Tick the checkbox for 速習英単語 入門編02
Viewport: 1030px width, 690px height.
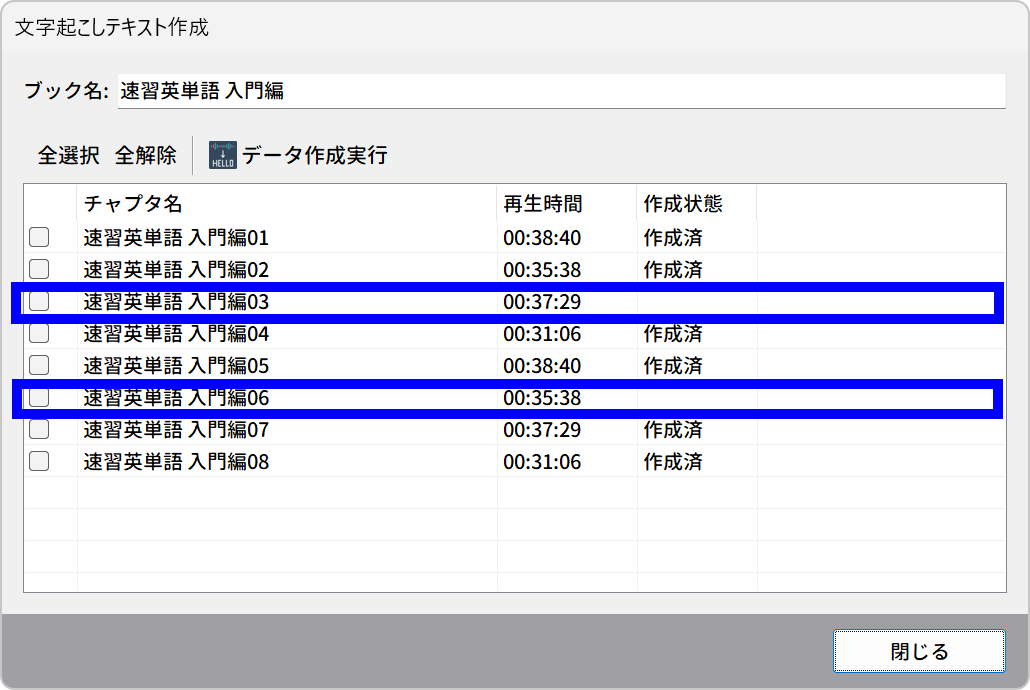pyautogui.click(x=39, y=269)
